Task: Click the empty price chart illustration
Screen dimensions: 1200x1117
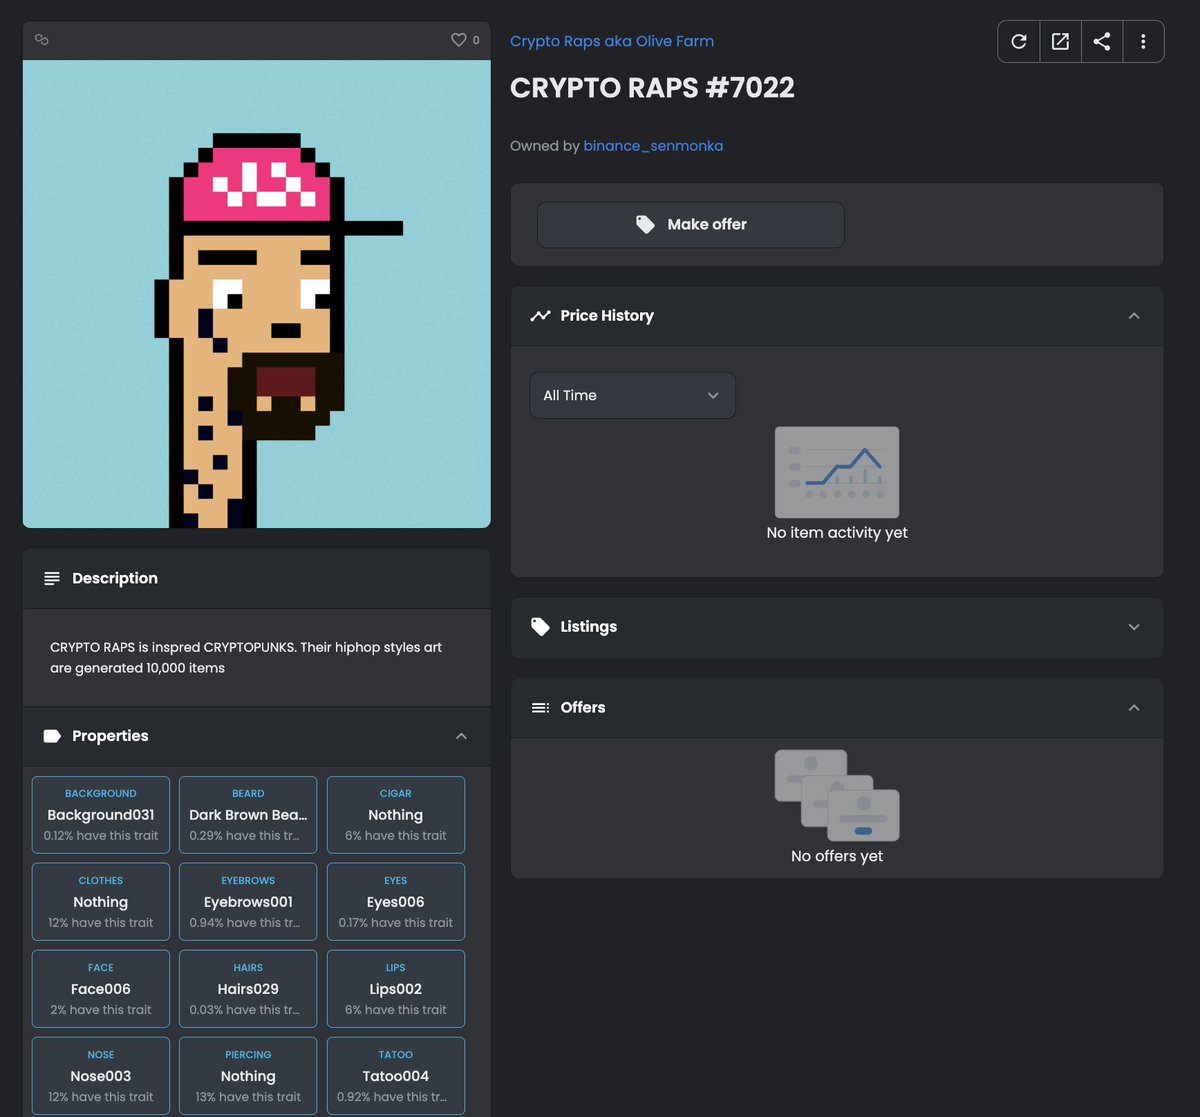Action: tap(837, 472)
